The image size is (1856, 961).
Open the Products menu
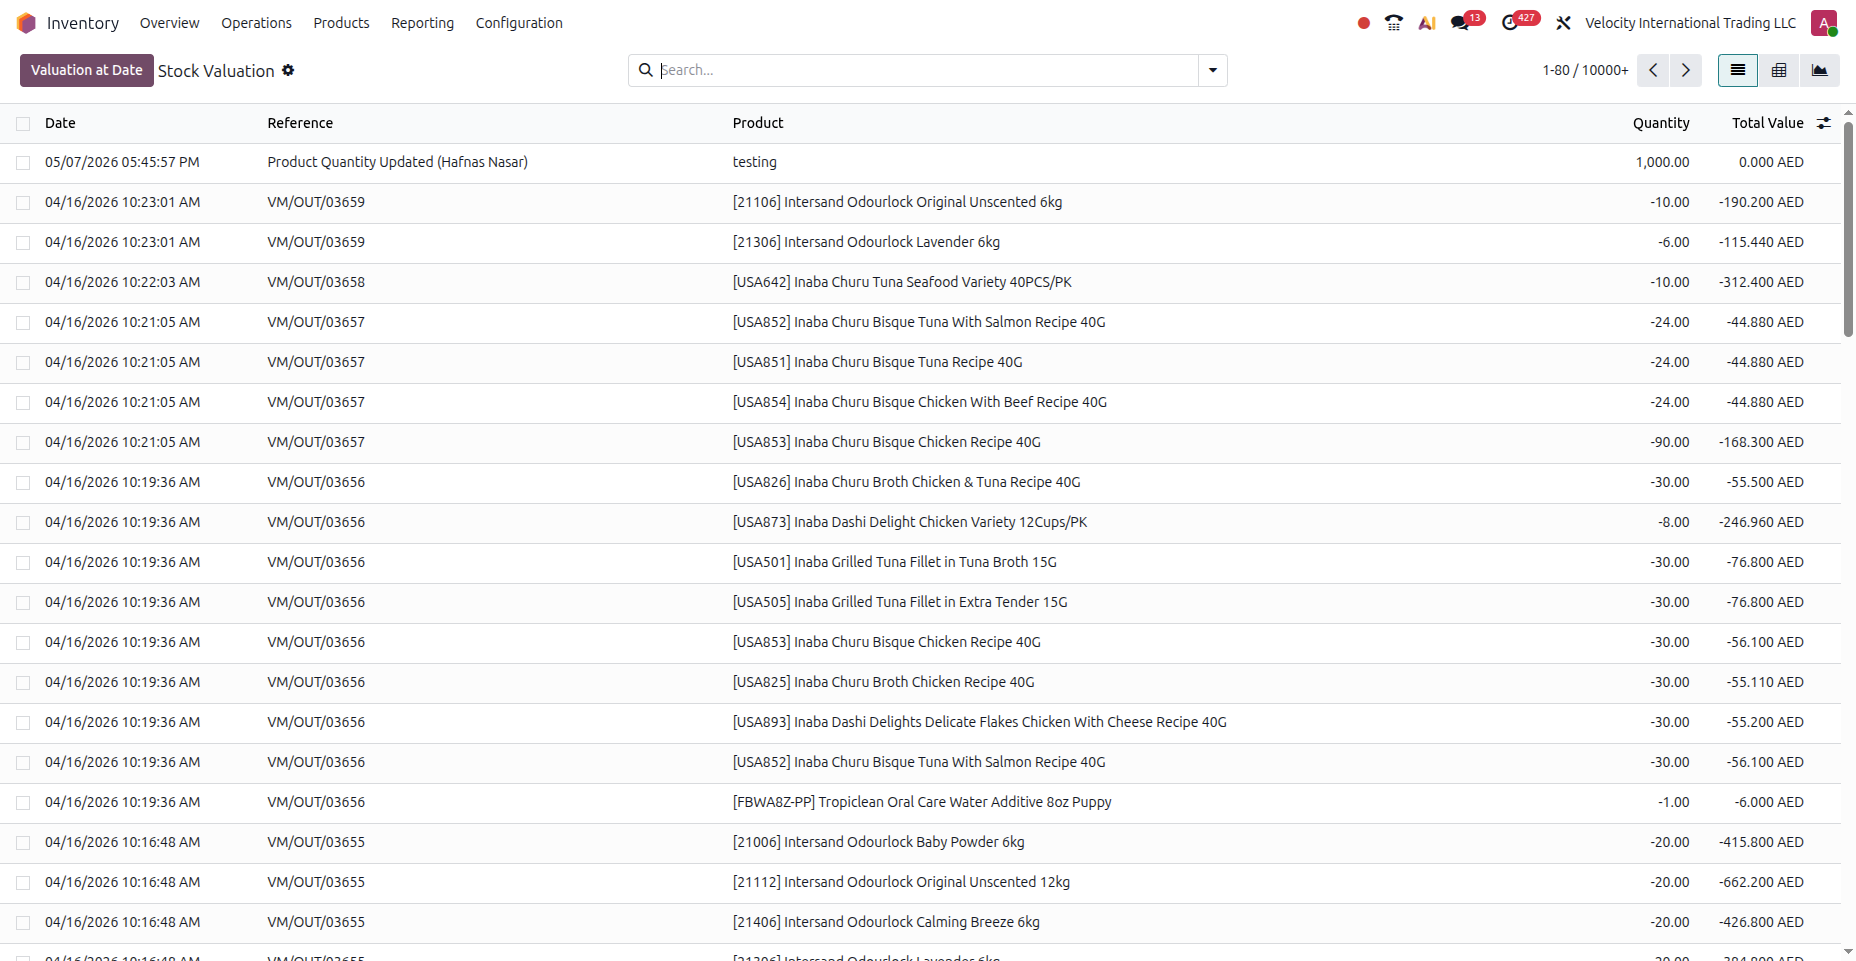coord(341,23)
